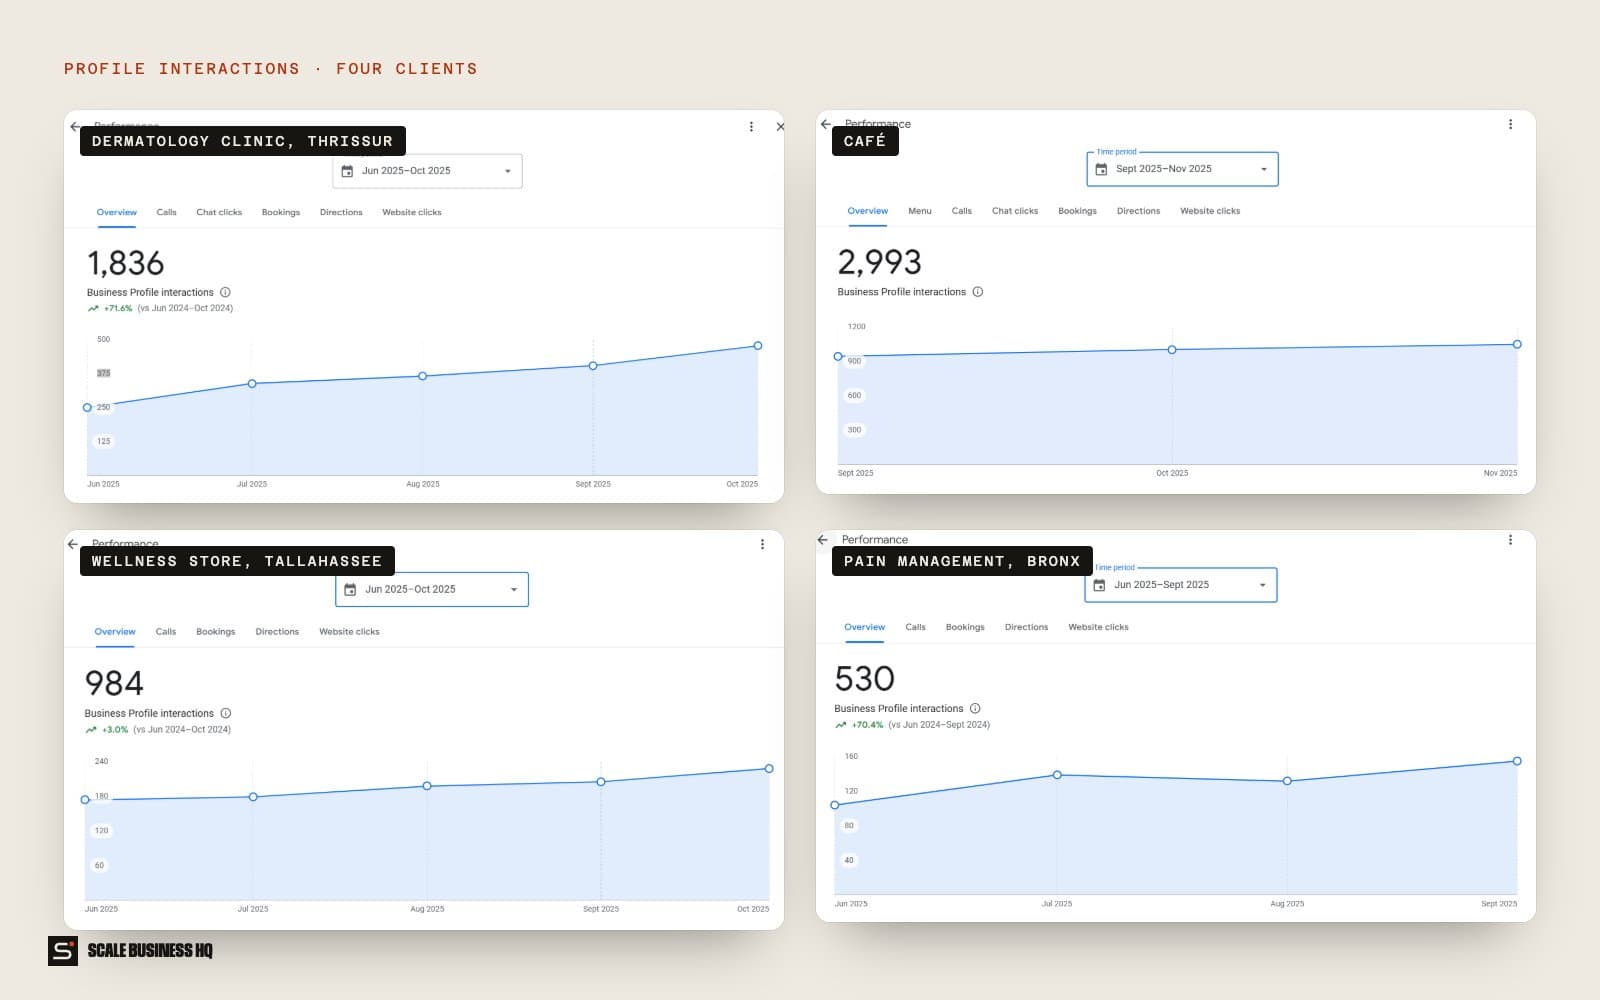
Task: Open Jun 2025–Oct 2025 dropdown in Wellness Store panel
Action: click(432, 590)
